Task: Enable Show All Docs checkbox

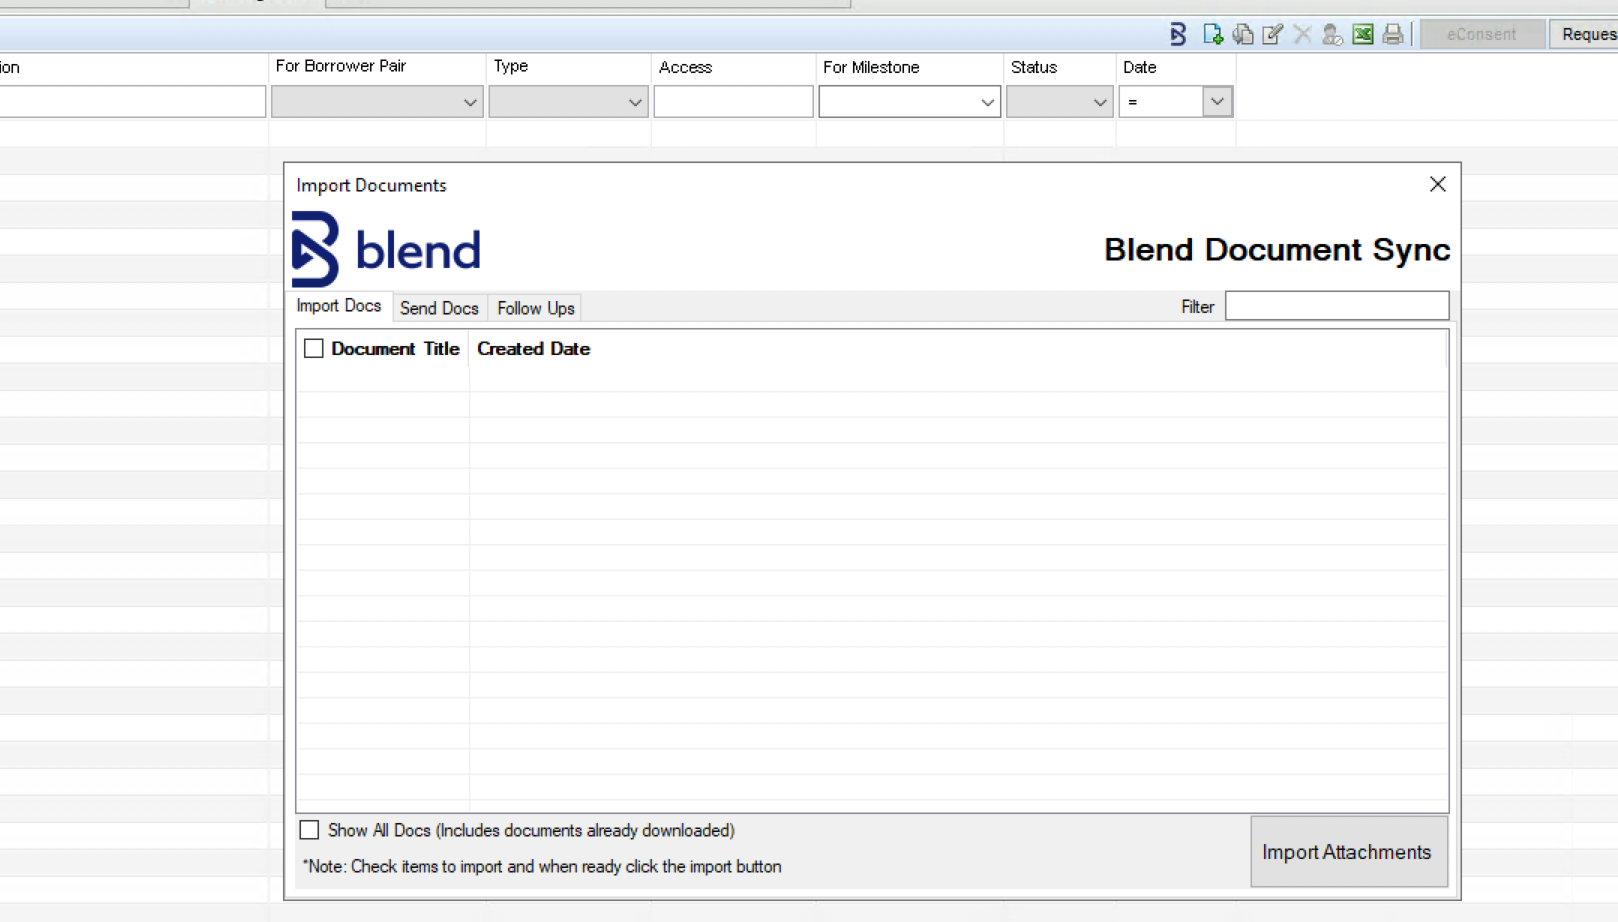Action: [x=309, y=830]
